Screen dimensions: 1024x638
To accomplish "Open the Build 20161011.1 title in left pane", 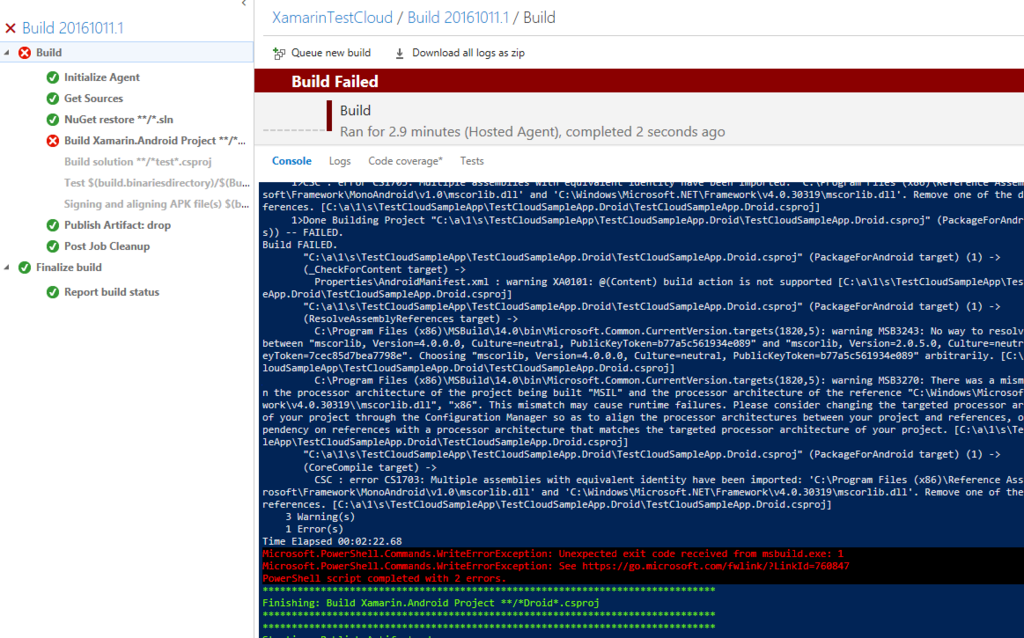I will tap(72, 28).
